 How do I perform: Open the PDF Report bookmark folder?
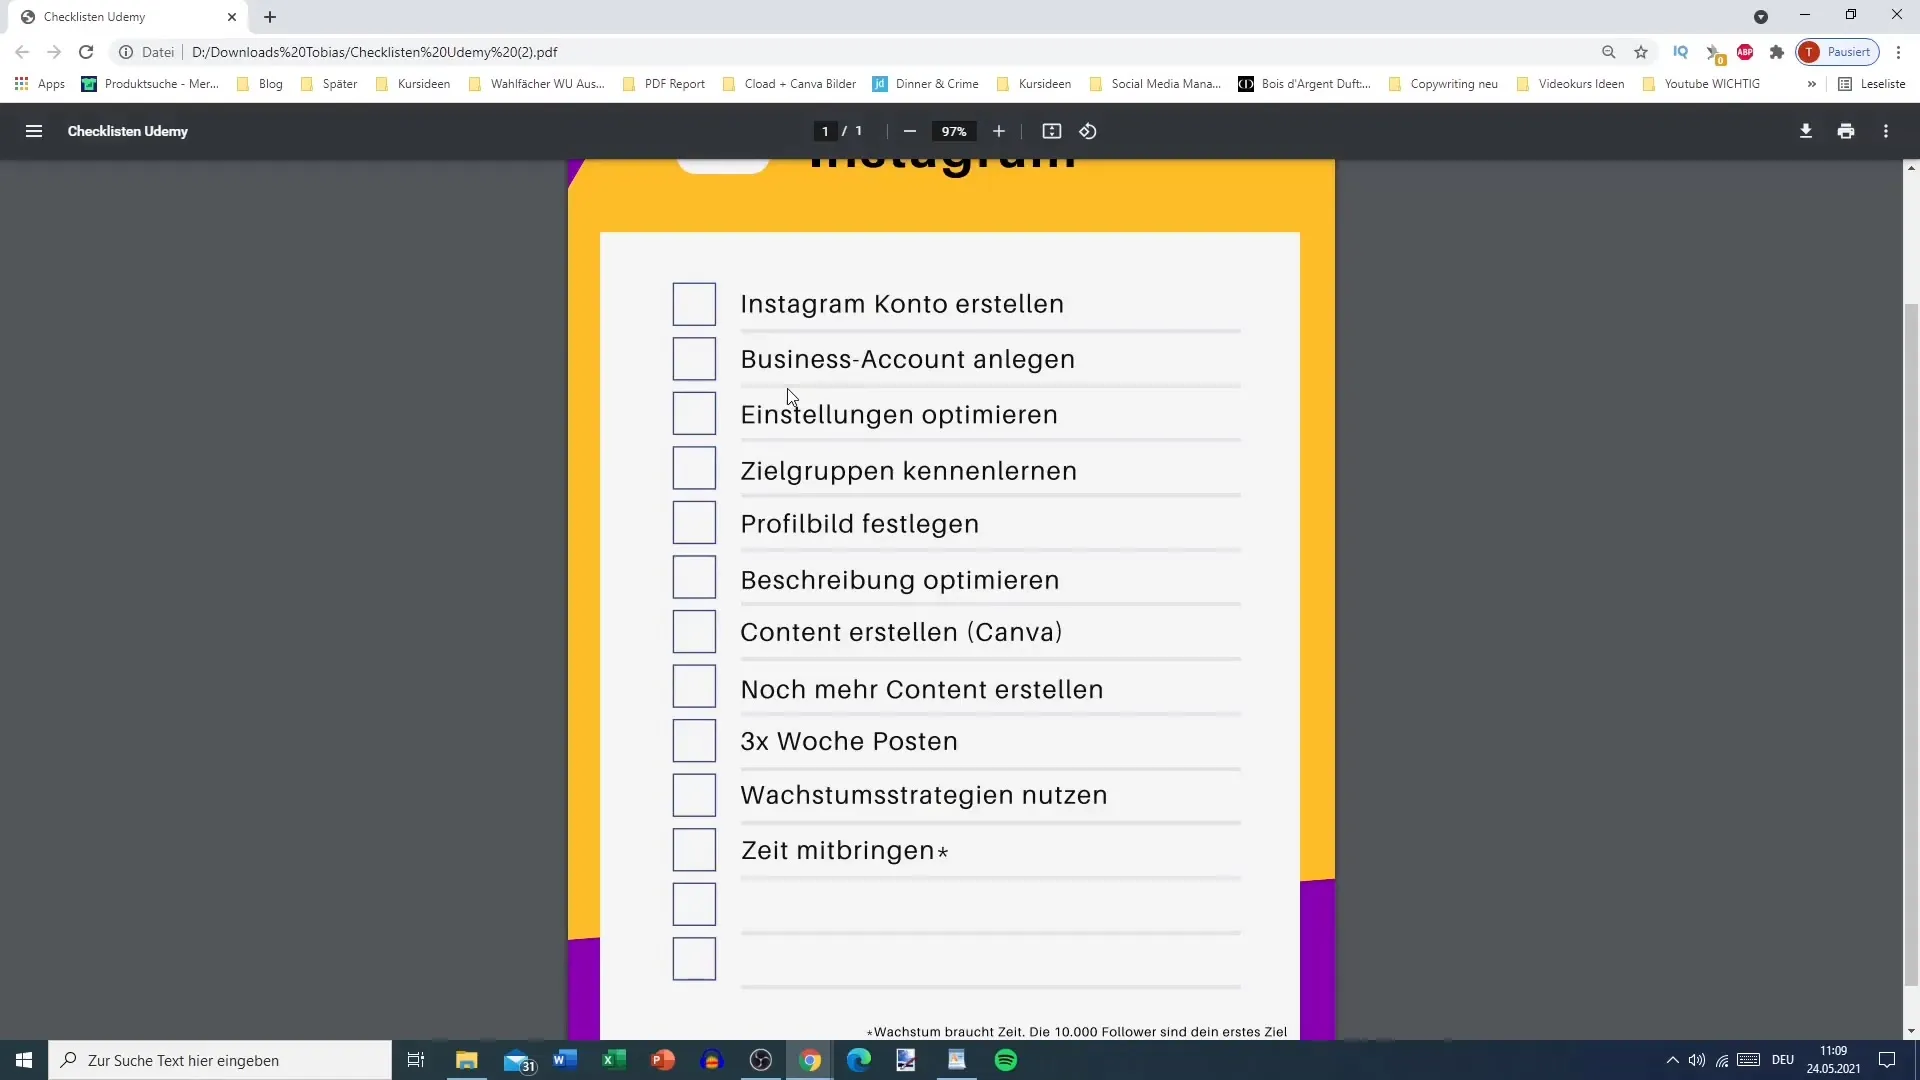pyautogui.click(x=664, y=84)
